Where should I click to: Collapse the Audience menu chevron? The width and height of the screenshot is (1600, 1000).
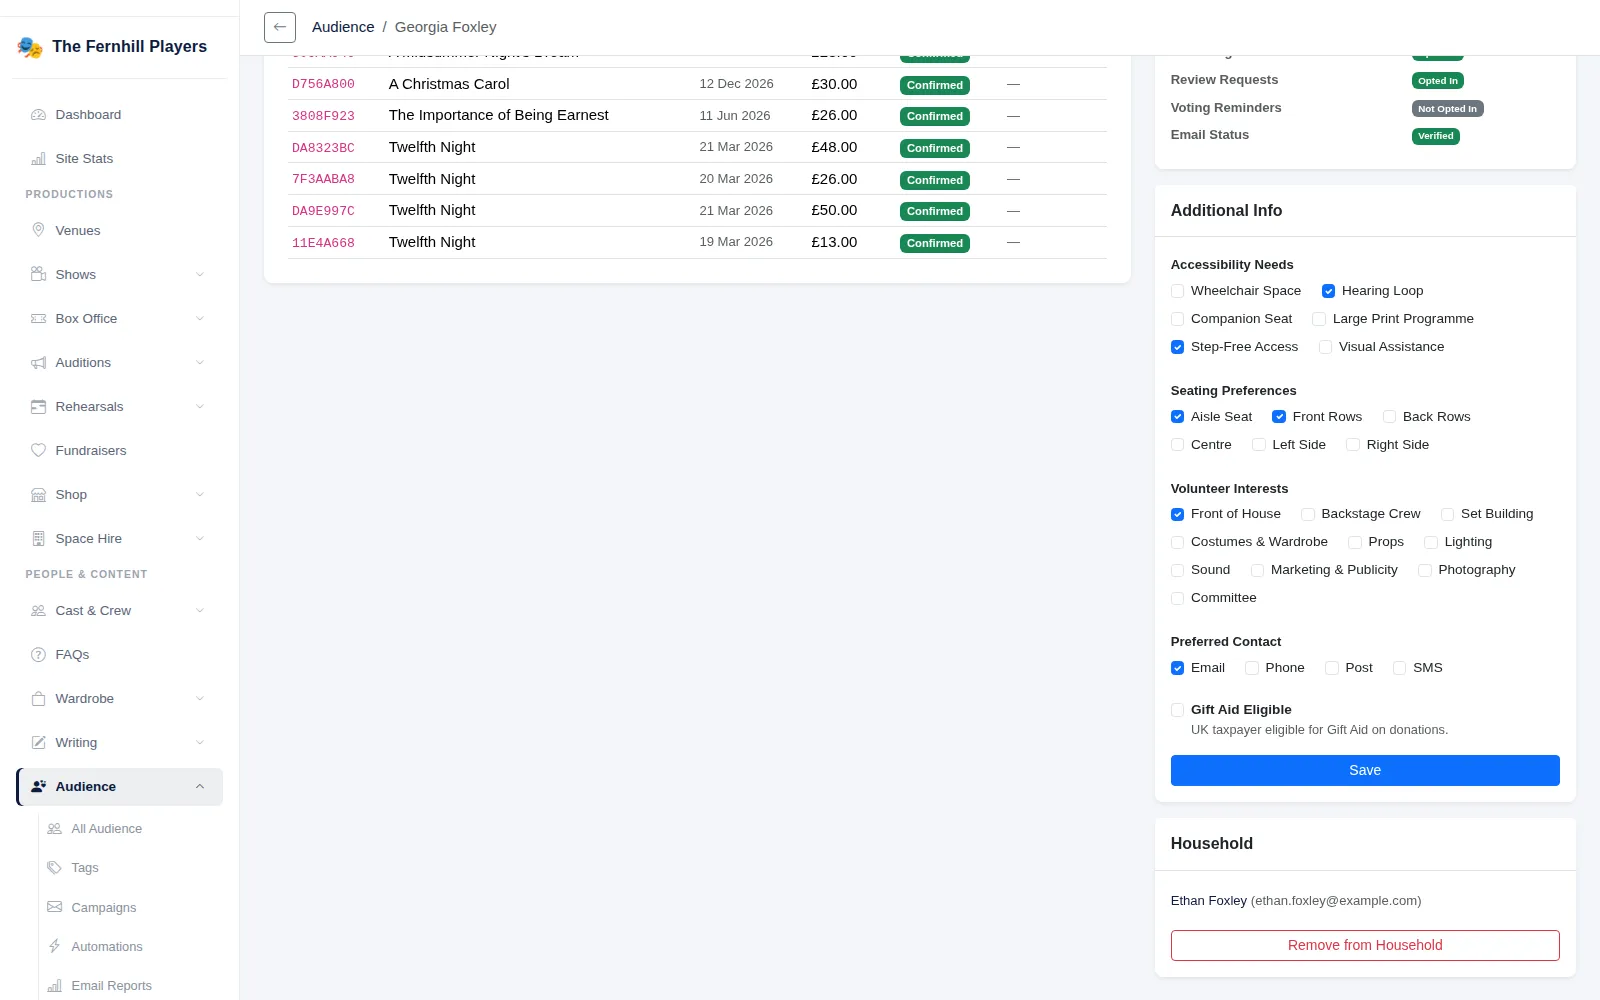[x=200, y=787]
